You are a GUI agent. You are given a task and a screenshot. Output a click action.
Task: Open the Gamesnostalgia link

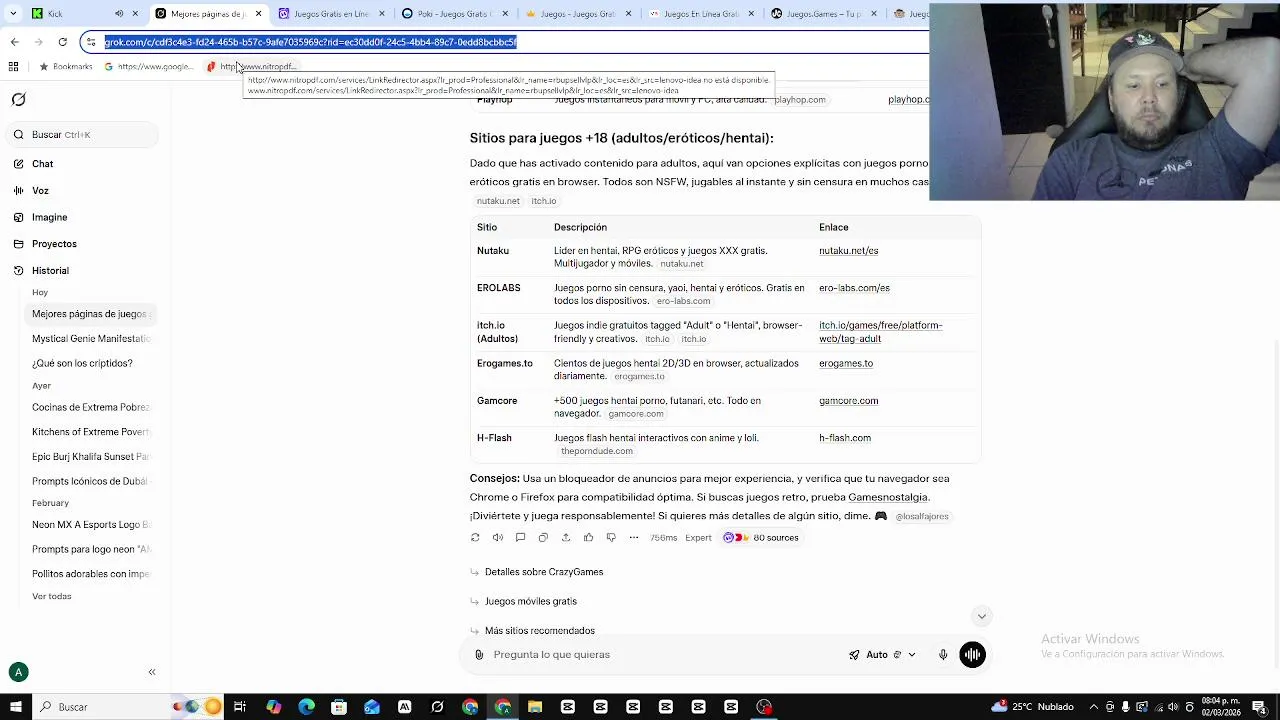click(888, 497)
